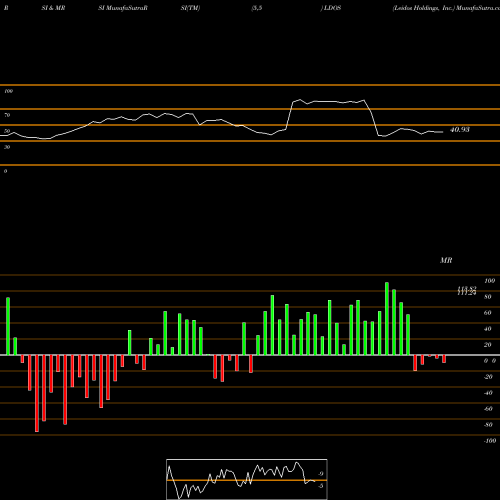The width and height of the screenshot is (500, 500).
Task: Click the MR panel title label
Action: [x=446, y=260]
